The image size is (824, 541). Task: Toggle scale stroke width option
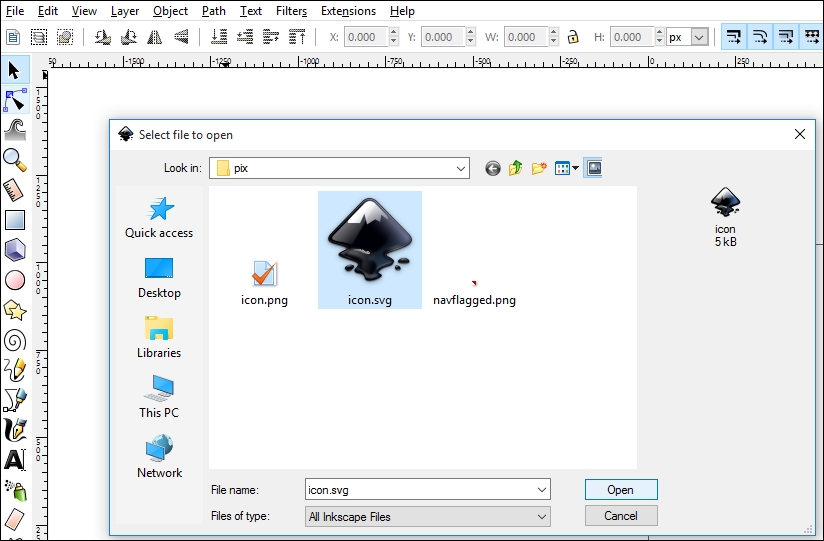[734, 37]
